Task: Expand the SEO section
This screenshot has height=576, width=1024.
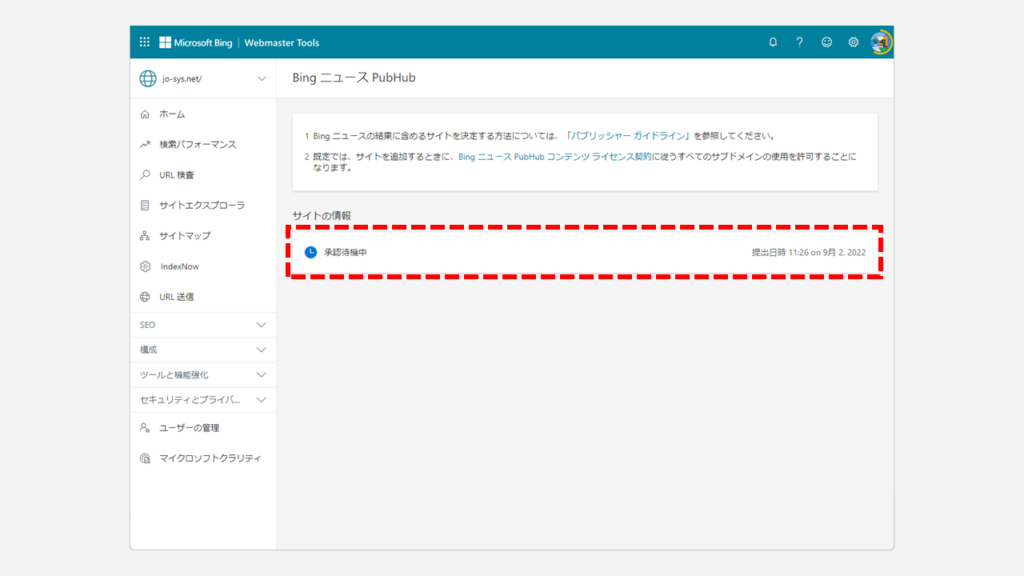Action: pos(203,325)
